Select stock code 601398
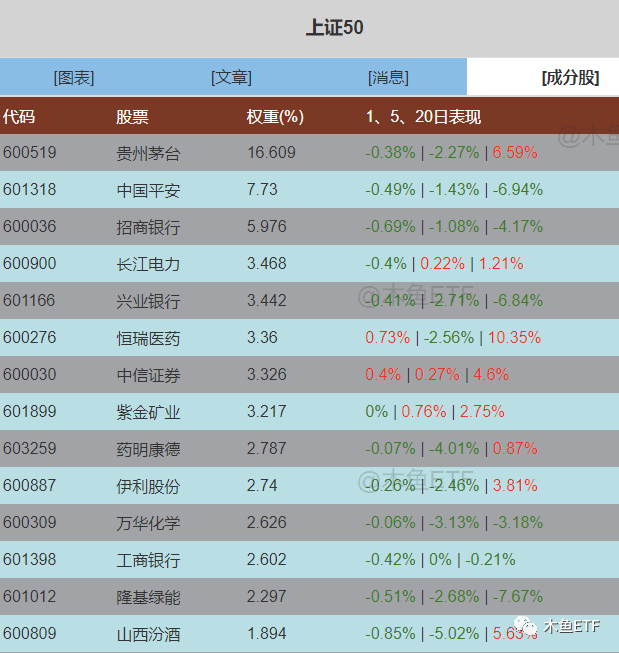This screenshot has height=653, width=619. [x=30, y=560]
